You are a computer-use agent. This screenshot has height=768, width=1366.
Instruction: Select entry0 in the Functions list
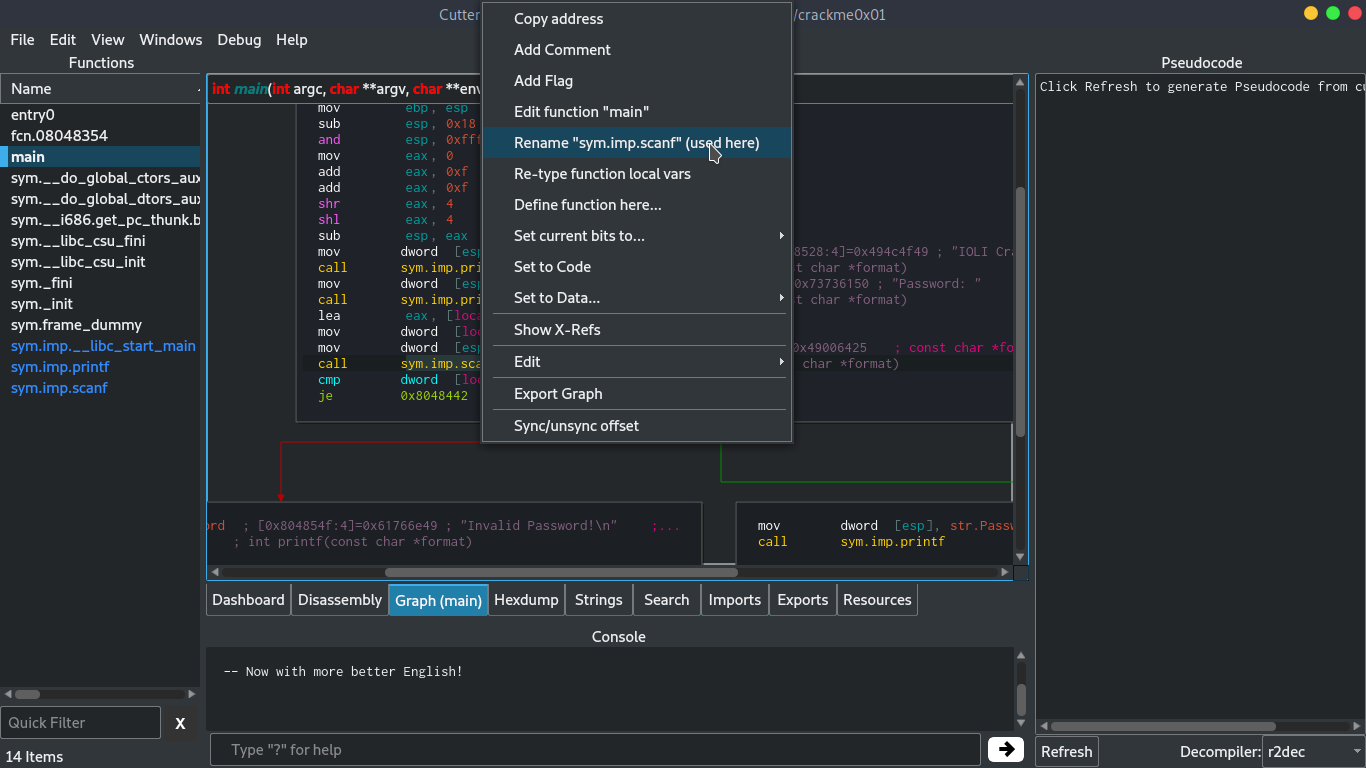point(40,114)
